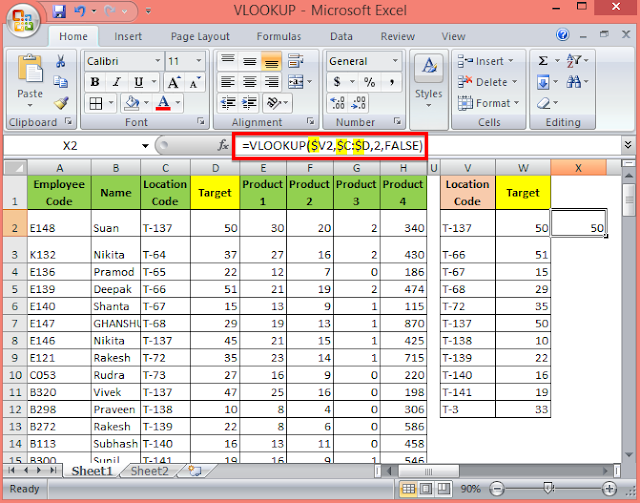Open the Data ribbon tab
The image size is (640, 503).
coord(341,36)
